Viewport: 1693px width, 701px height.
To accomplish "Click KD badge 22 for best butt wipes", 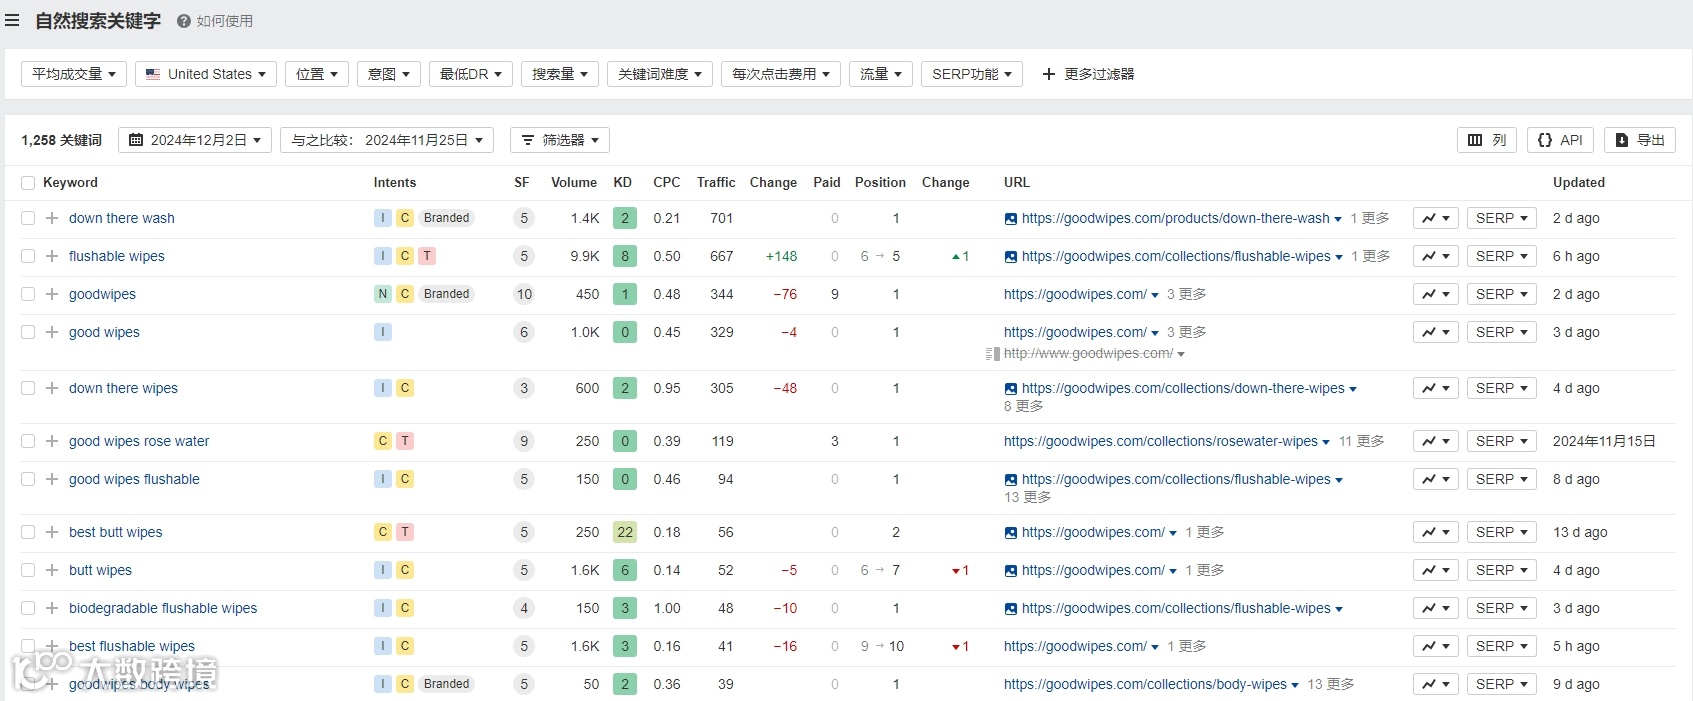I will [x=625, y=532].
